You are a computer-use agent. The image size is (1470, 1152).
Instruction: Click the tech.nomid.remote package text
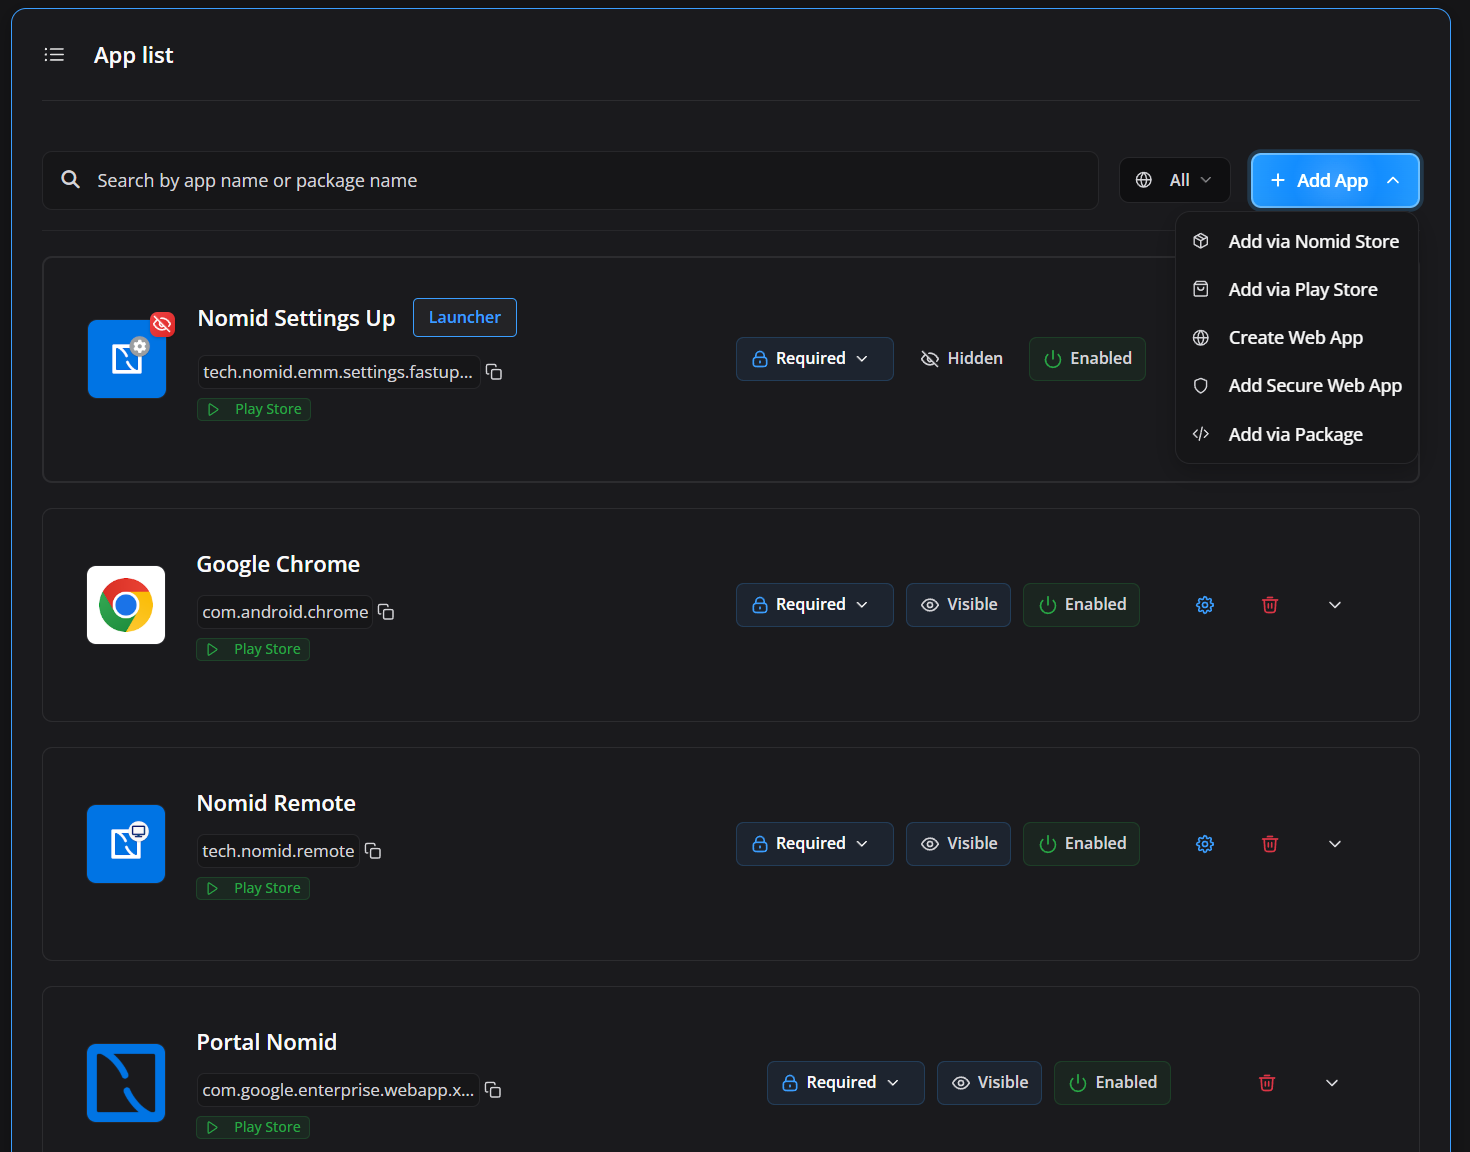tap(278, 851)
